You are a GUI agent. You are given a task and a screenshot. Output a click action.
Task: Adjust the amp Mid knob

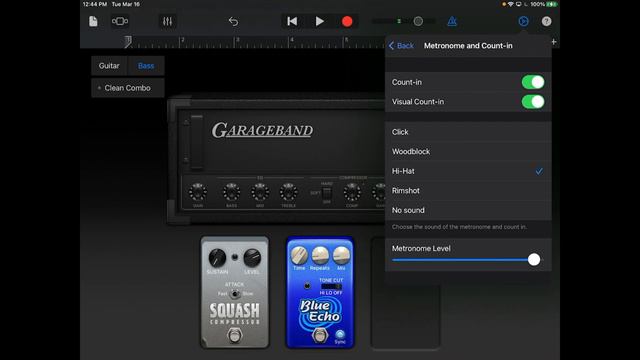click(260, 192)
